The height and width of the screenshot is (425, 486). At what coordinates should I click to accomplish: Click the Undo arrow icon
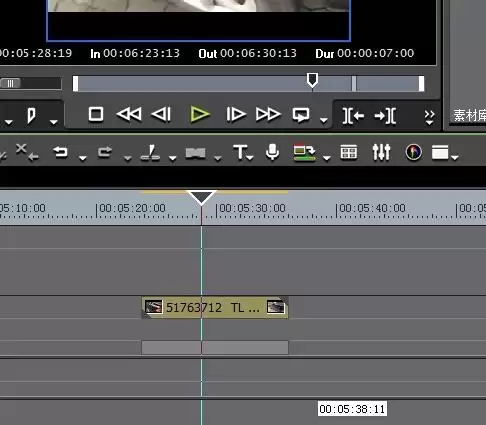(x=60, y=152)
